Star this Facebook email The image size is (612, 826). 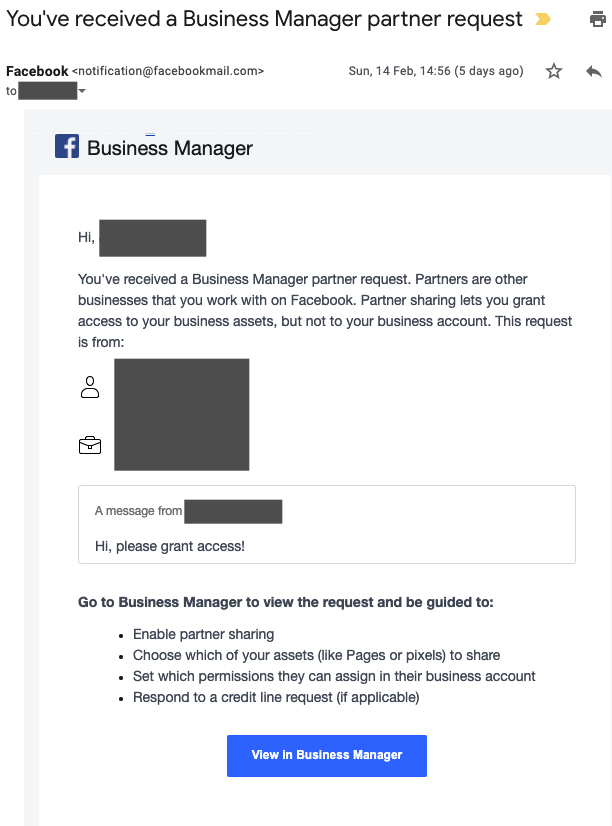coord(554,71)
